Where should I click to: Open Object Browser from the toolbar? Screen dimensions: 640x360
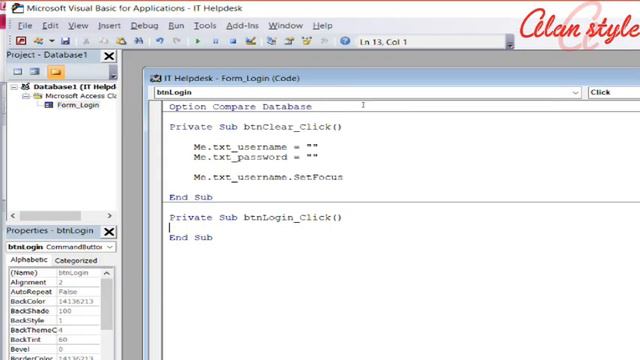coord(307,41)
